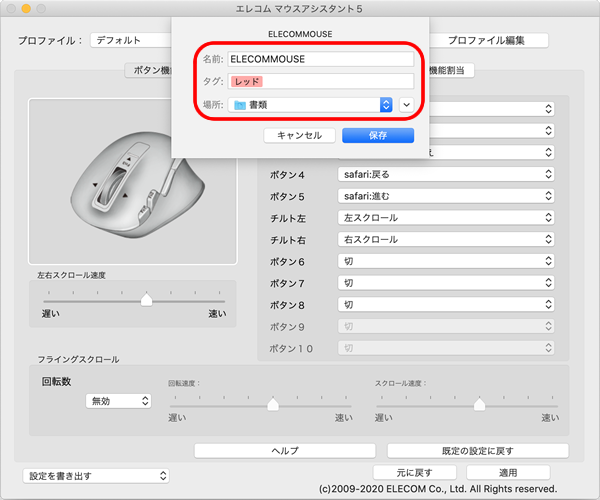Click the ヘルプ help button

(285, 451)
